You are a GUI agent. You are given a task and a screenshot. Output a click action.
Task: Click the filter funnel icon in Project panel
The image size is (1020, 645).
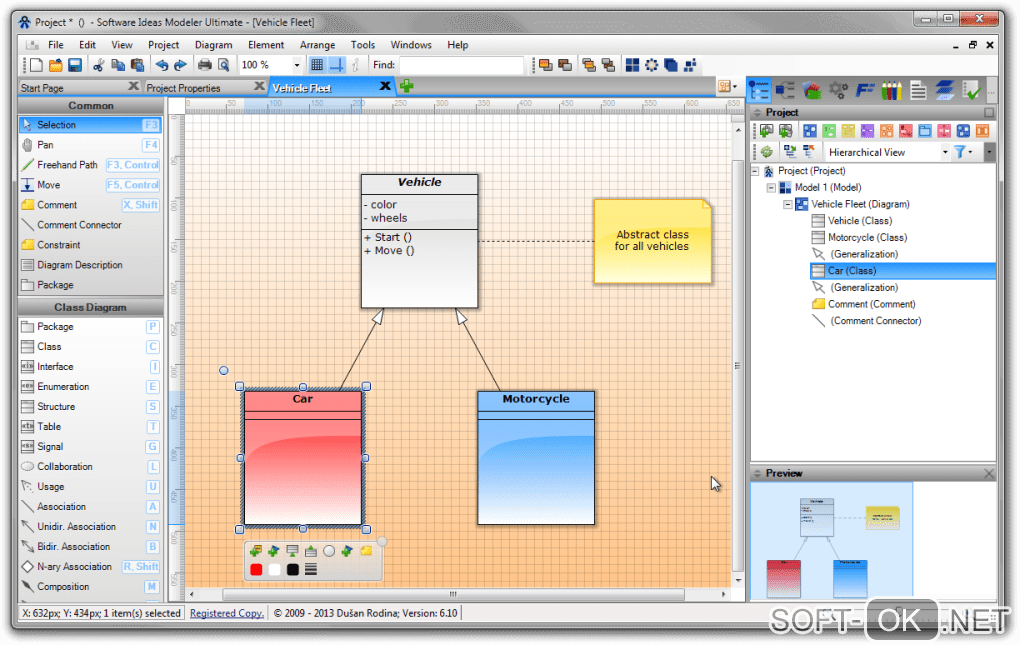coord(960,152)
